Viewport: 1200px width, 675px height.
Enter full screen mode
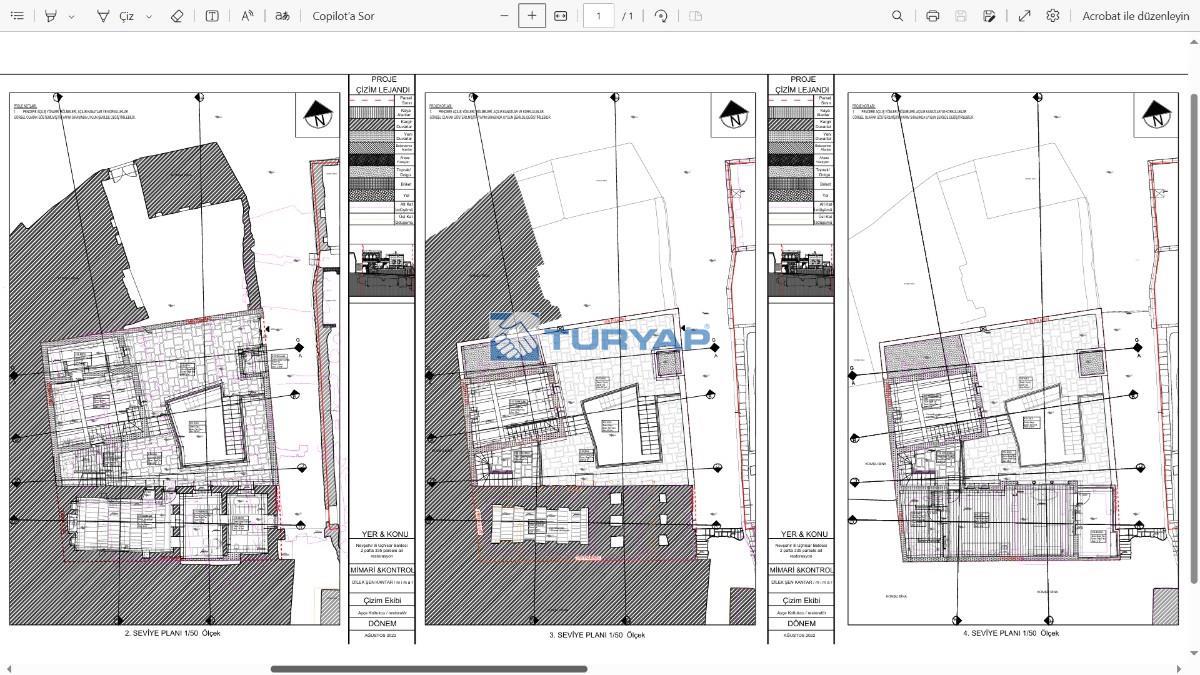[1024, 16]
